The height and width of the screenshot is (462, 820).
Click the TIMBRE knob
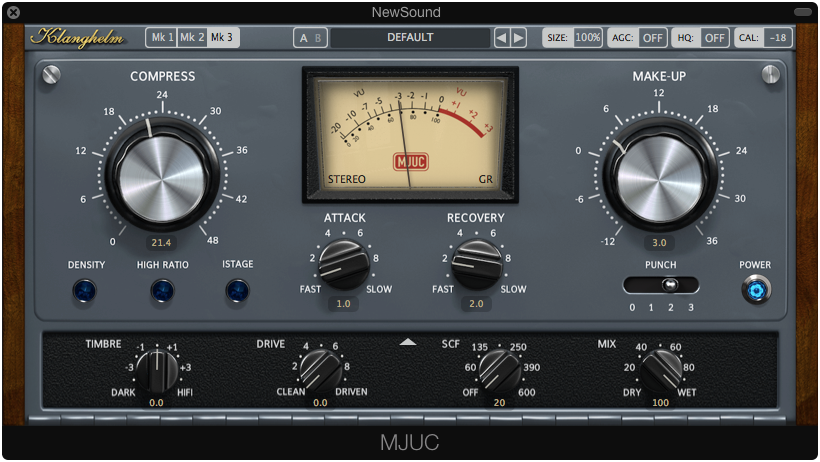point(157,371)
